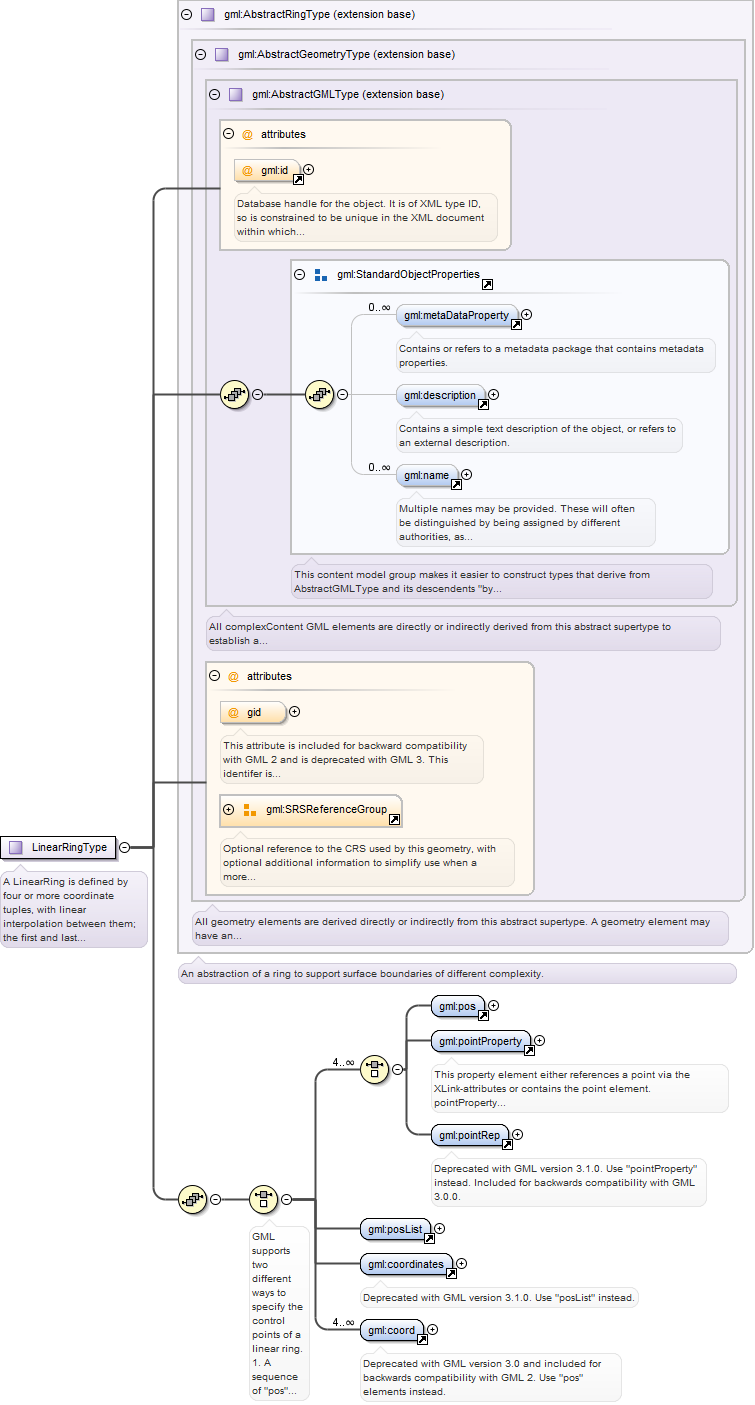Screen dimensions: 755x1405
Task: Collapse outer sequence beside StandardObjectProperties
Action: pos(257,394)
